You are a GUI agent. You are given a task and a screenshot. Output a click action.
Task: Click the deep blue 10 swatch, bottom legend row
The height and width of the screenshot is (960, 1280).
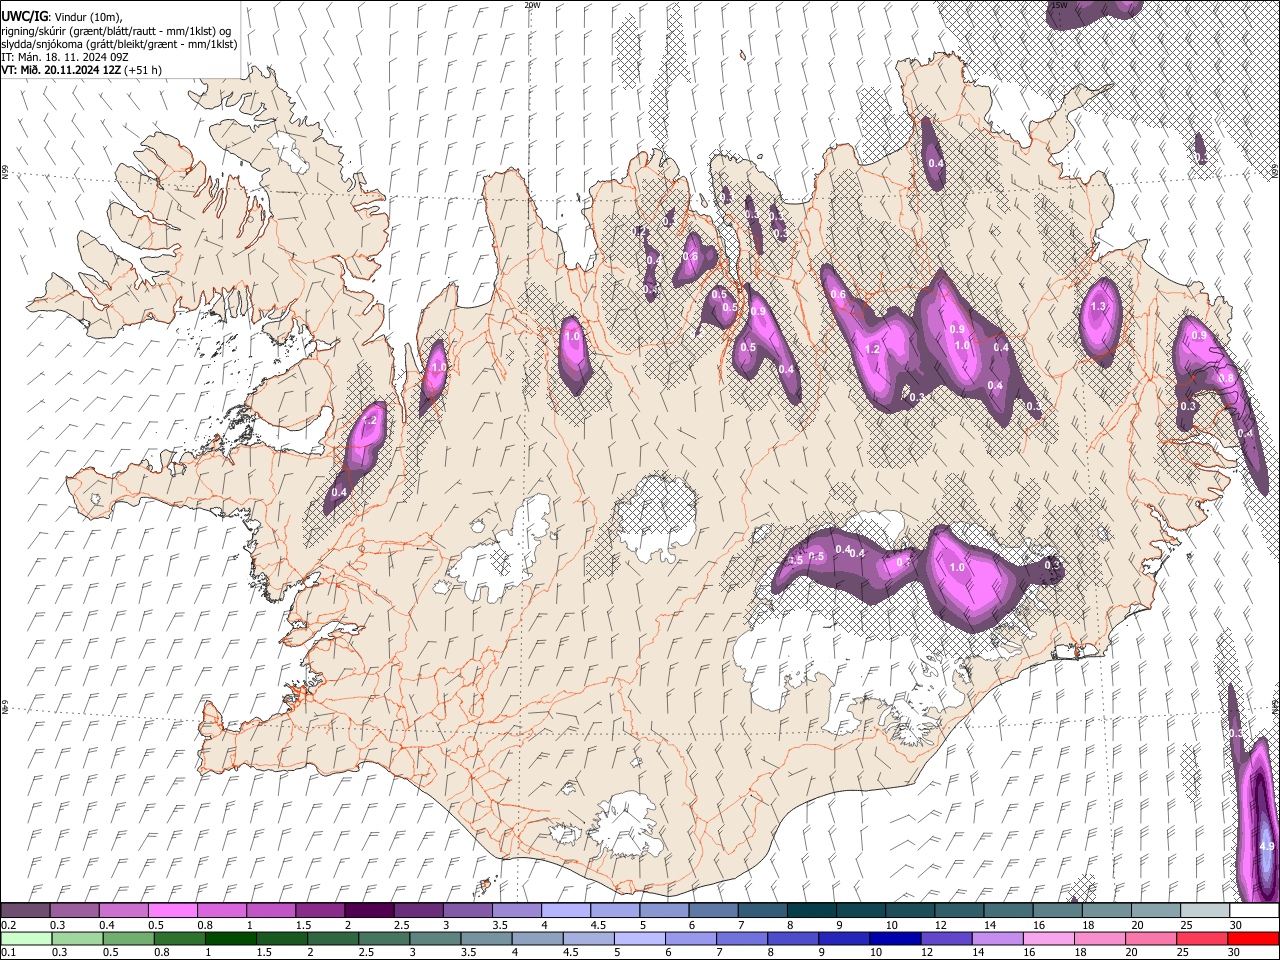point(896,938)
